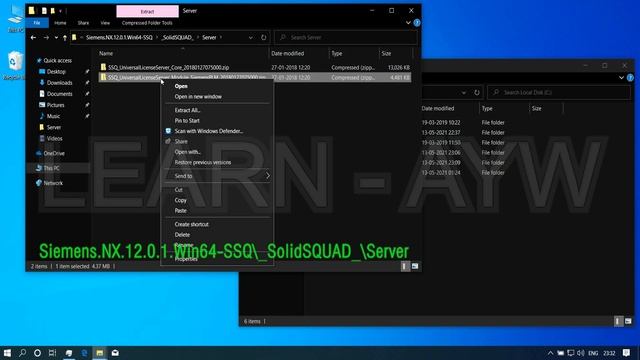Choose Open in new window
The height and width of the screenshot is (360, 640).
[x=198, y=97]
